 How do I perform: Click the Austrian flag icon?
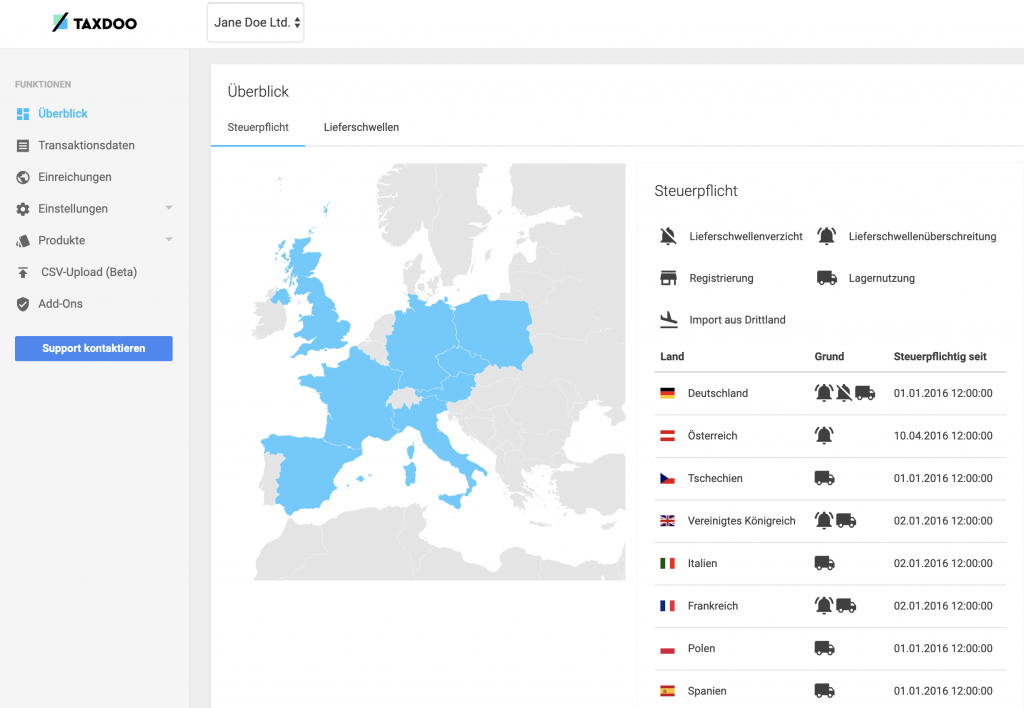(x=667, y=436)
